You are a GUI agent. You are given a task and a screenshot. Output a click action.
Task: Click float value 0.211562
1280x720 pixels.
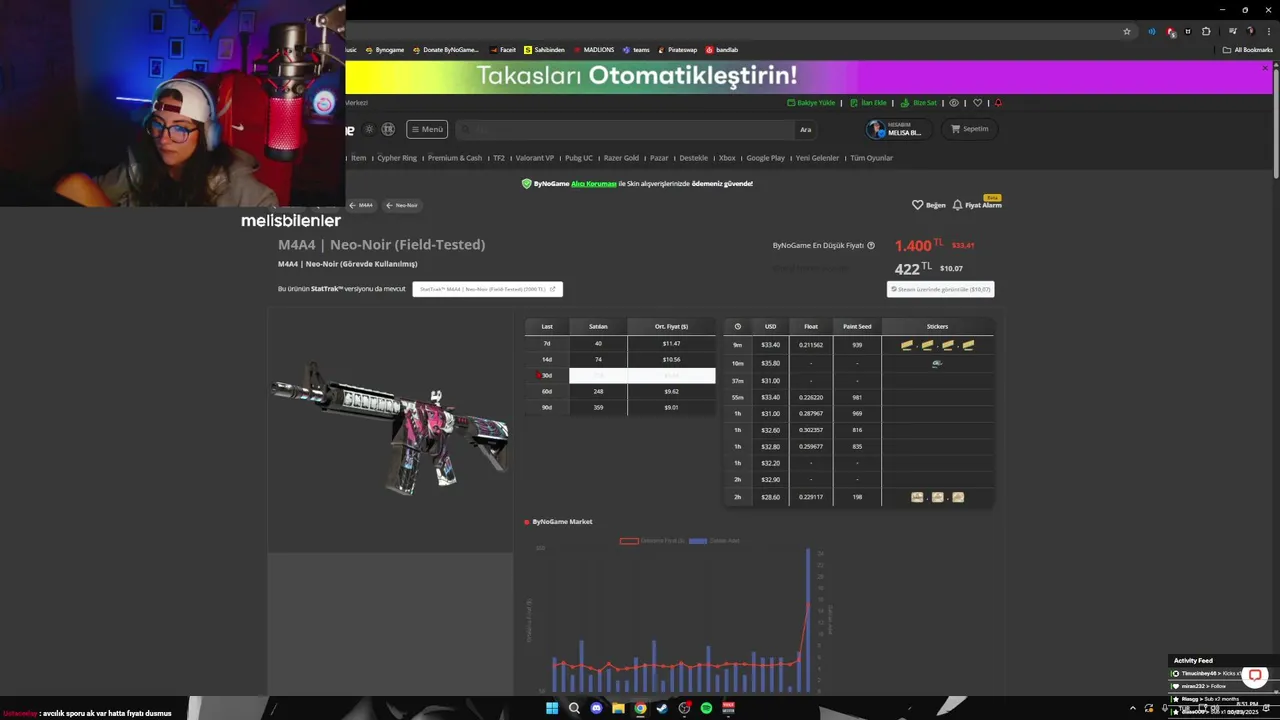click(811, 345)
